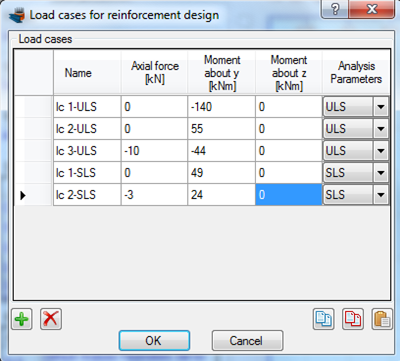The width and height of the screenshot is (400, 361).
Task: Click moment about z cell of lc 3-ULS
Action: pos(289,151)
